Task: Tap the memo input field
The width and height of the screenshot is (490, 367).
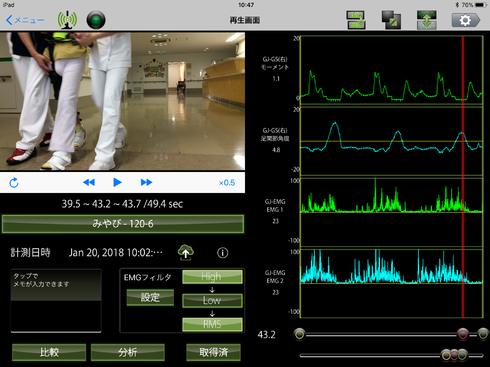Action: [x=56, y=301]
